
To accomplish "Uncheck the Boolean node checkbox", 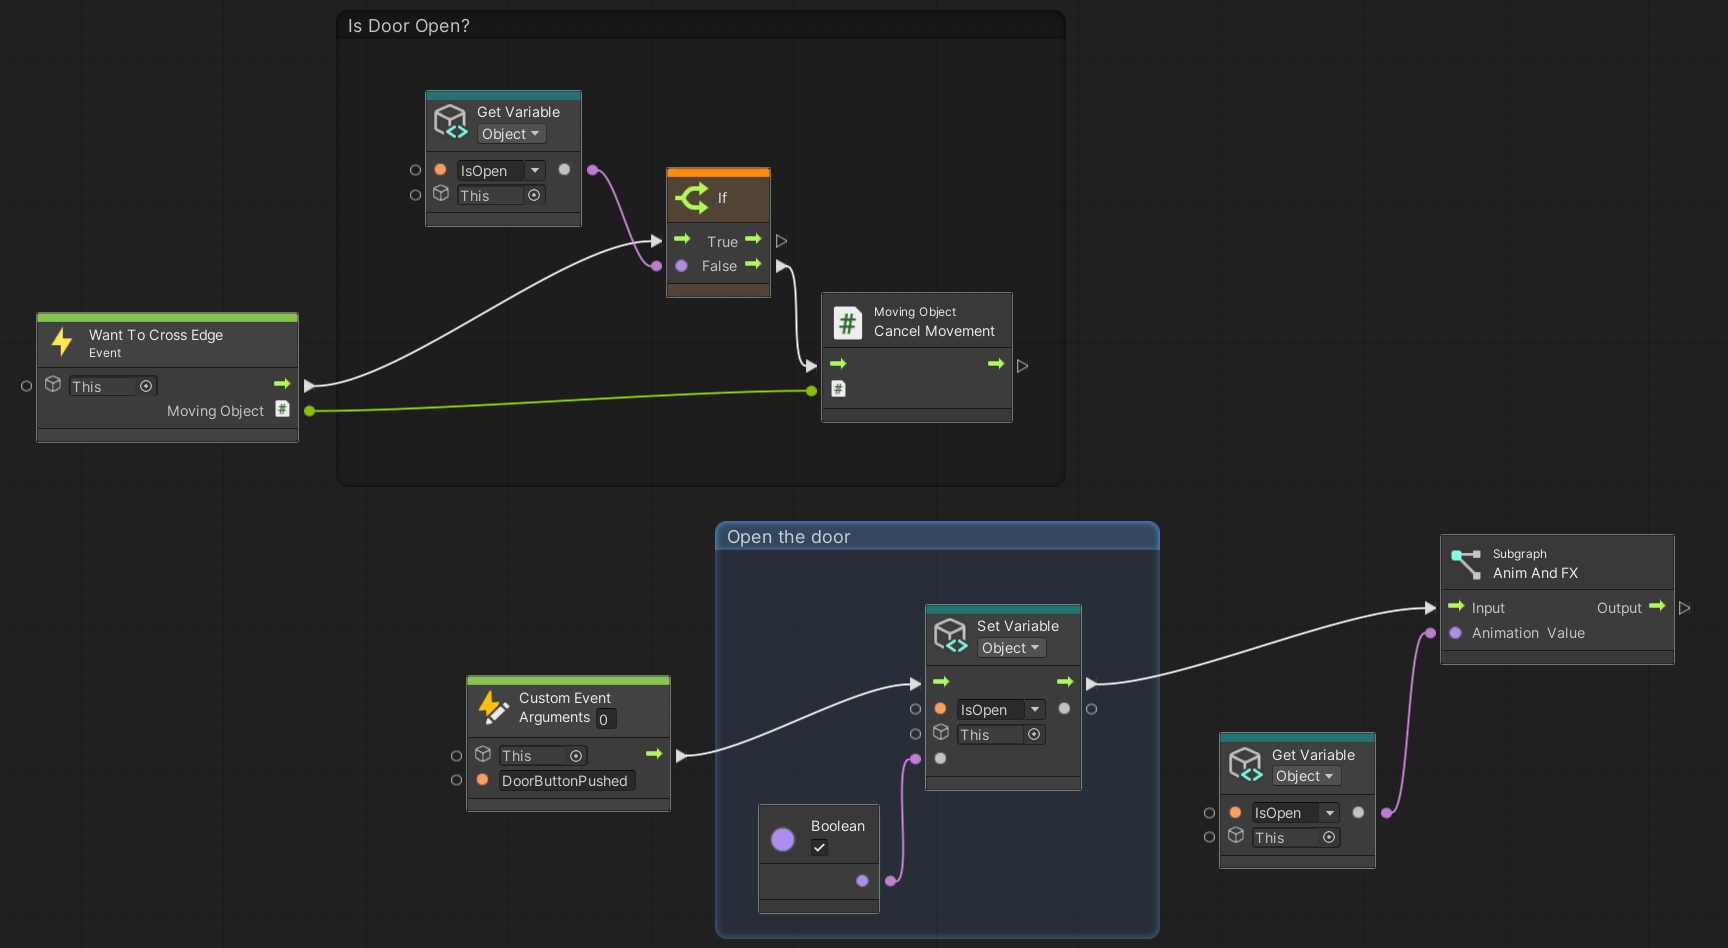I will coord(819,847).
